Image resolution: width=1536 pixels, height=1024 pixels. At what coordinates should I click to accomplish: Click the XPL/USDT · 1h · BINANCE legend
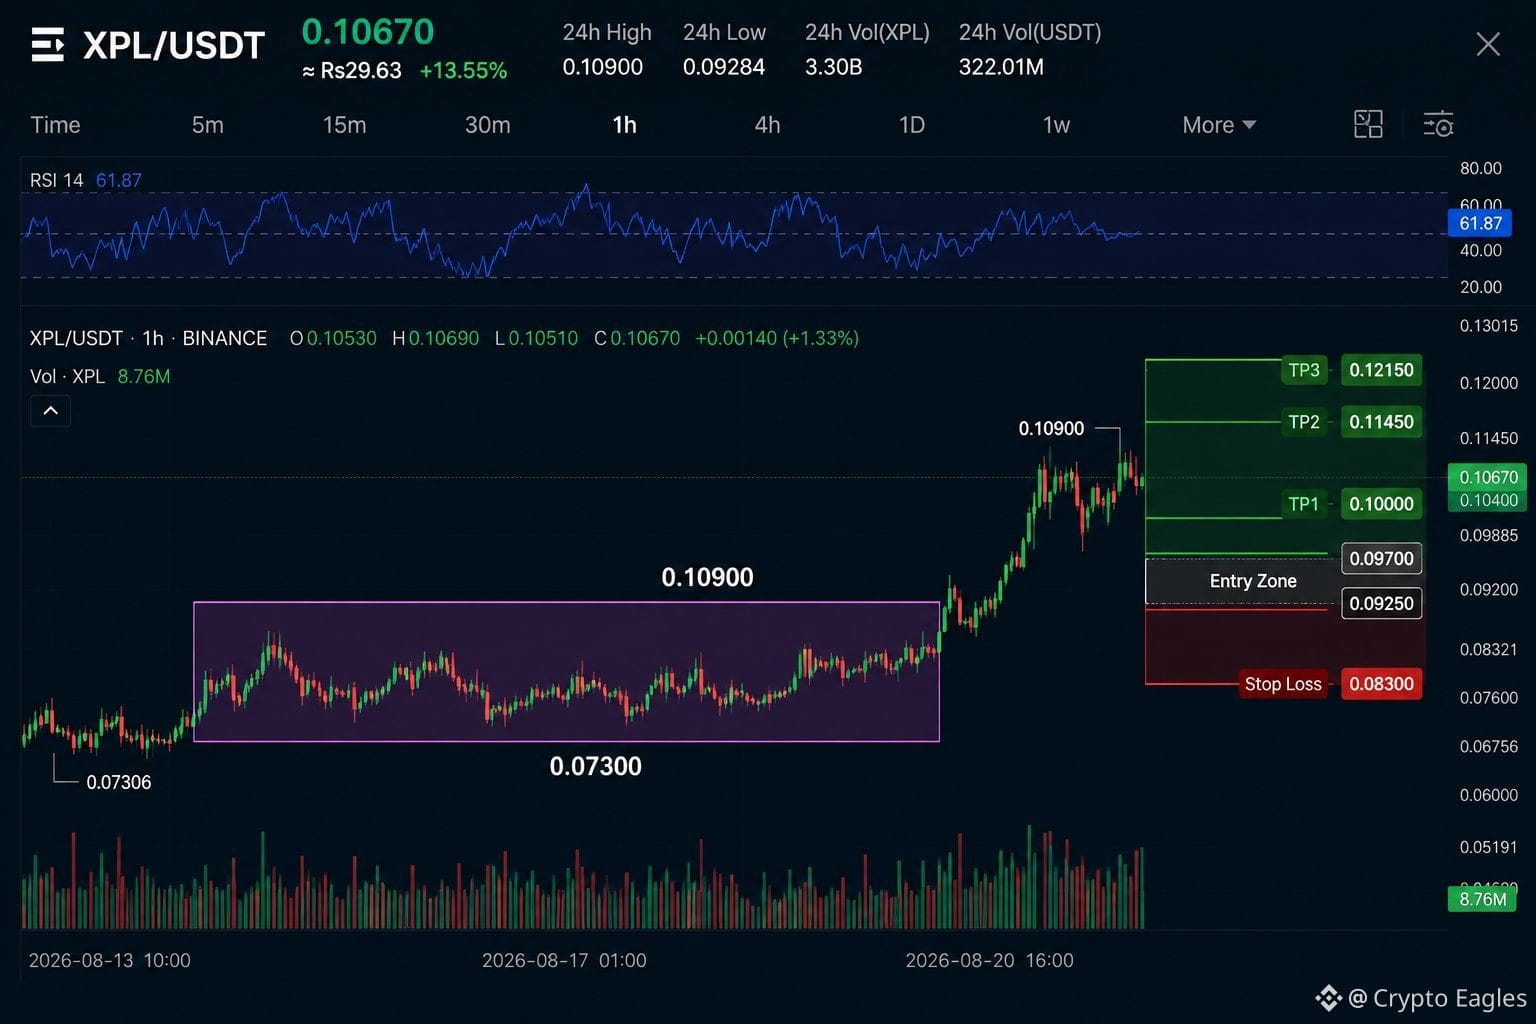pyautogui.click(x=149, y=338)
